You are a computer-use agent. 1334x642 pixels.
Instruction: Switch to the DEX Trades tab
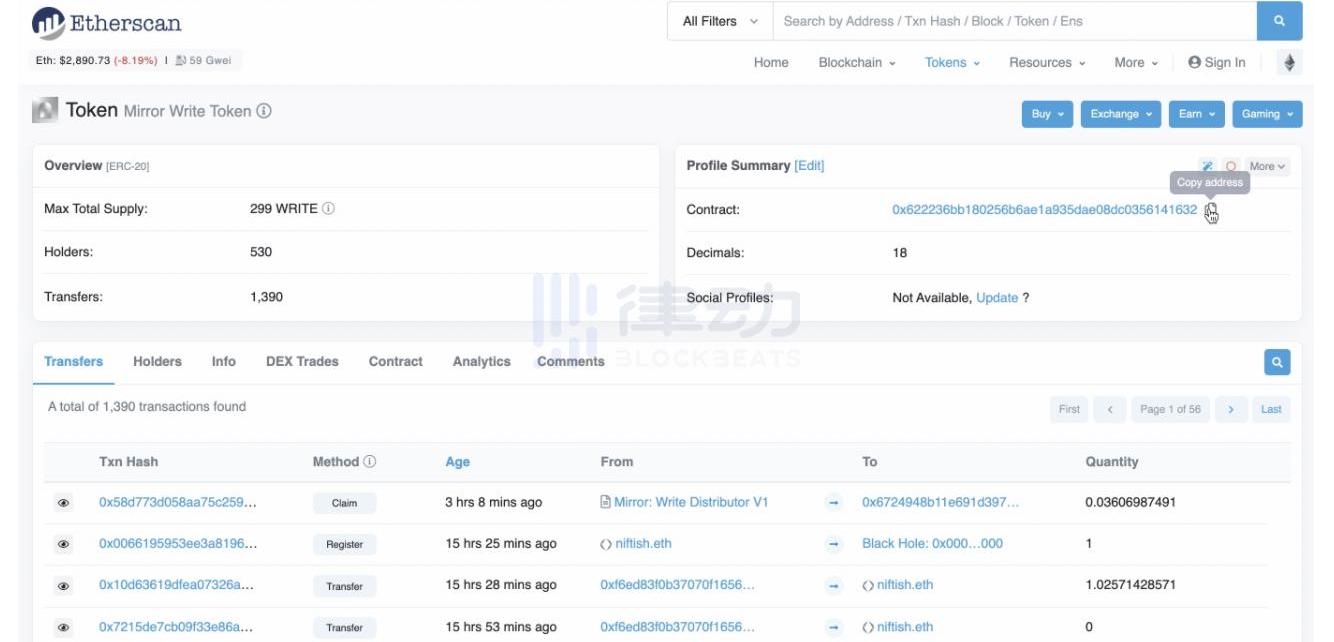point(302,361)
